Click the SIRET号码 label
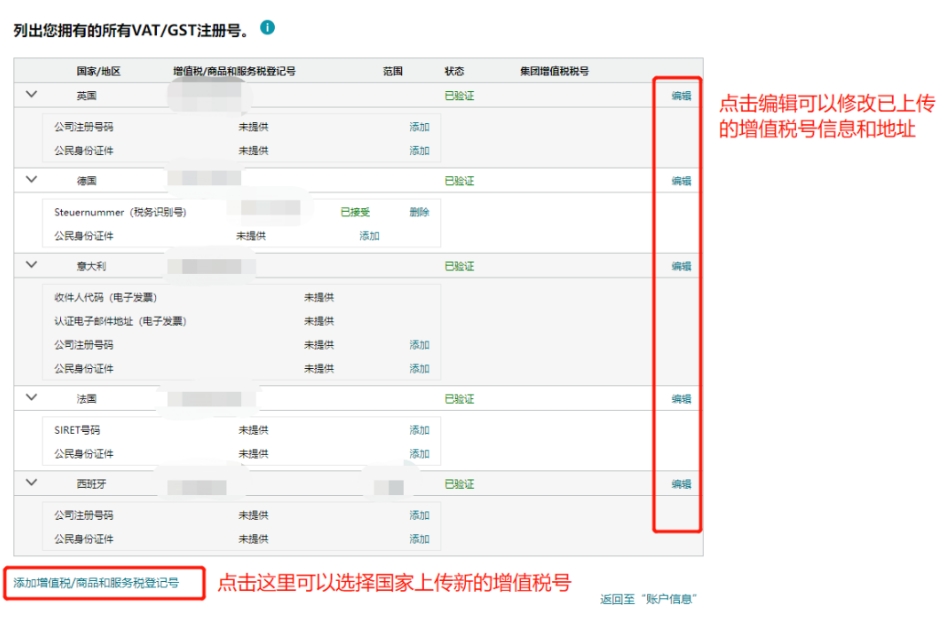Screen dimensions: 947x641 [77, 430]
